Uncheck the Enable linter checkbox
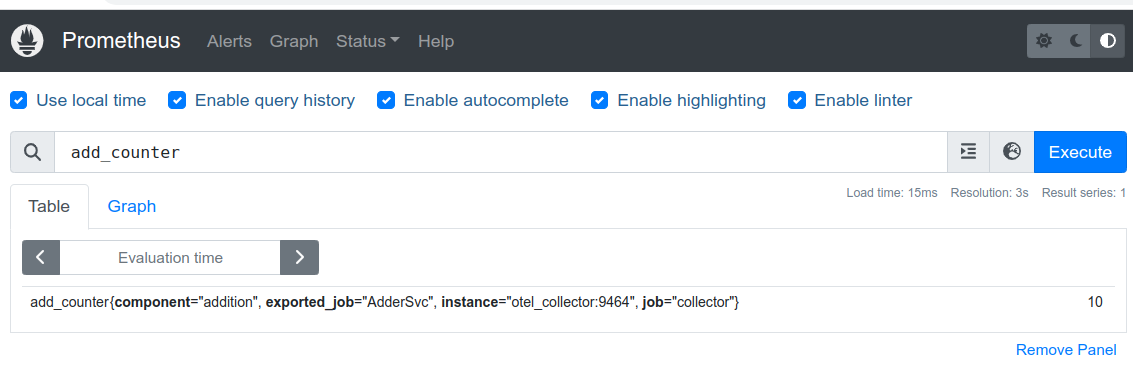 (797, 100)
